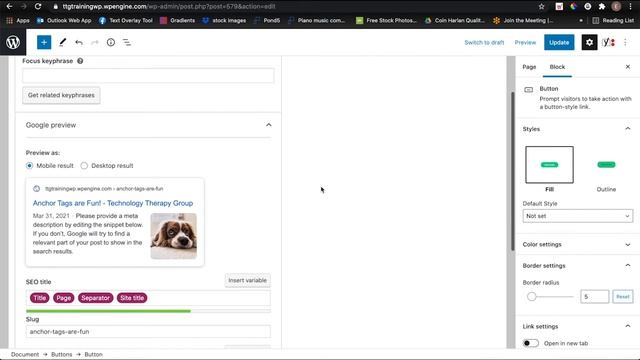Image resolution: width=640 pixels, height=360 pixels.
Task: Open the Chrome three-dot menu
Action: 630,6
